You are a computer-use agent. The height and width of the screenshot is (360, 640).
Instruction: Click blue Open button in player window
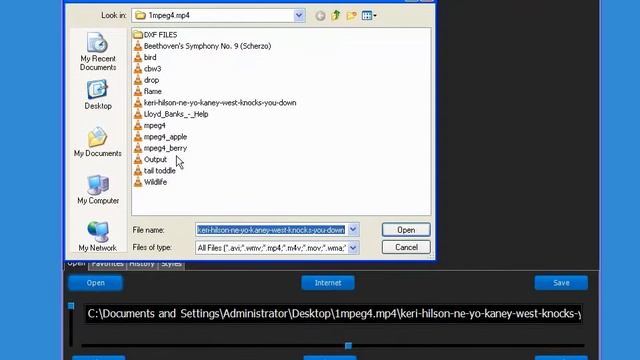tap(96, 283)
